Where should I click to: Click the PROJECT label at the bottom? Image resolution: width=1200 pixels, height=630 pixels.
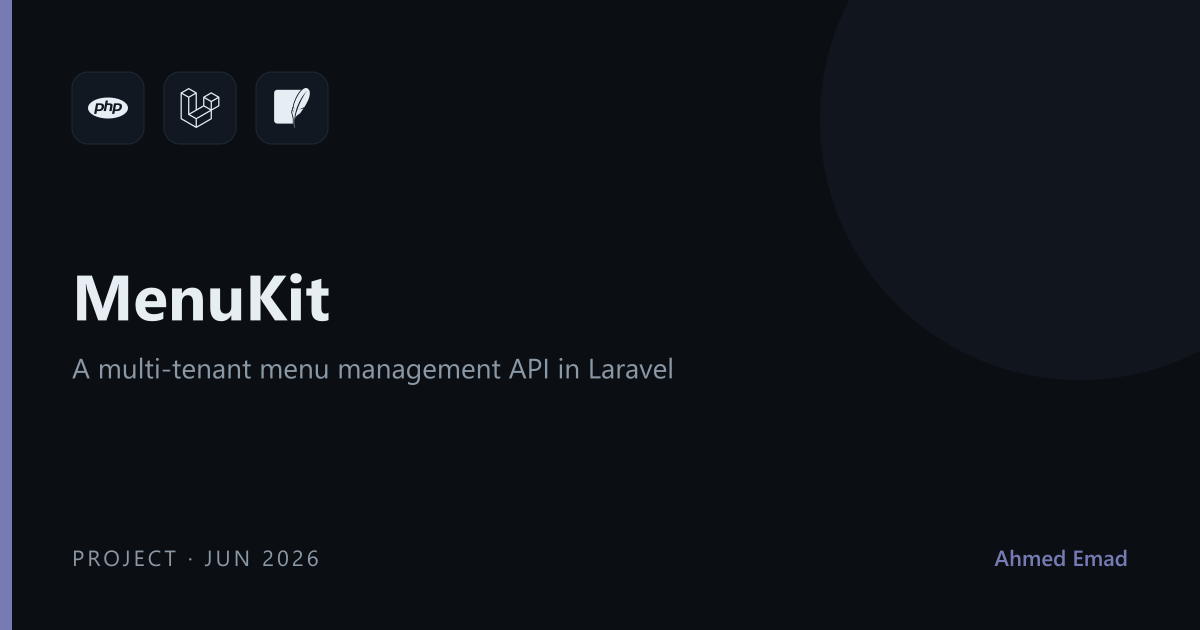click(x=125, y=558)
